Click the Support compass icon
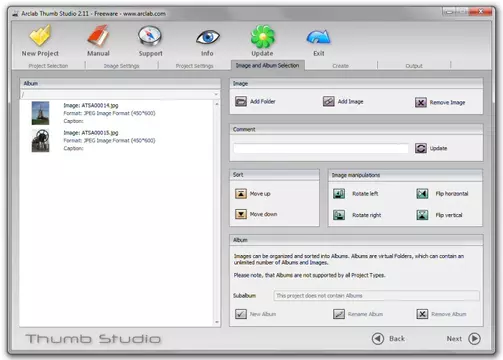 (150, 36)
